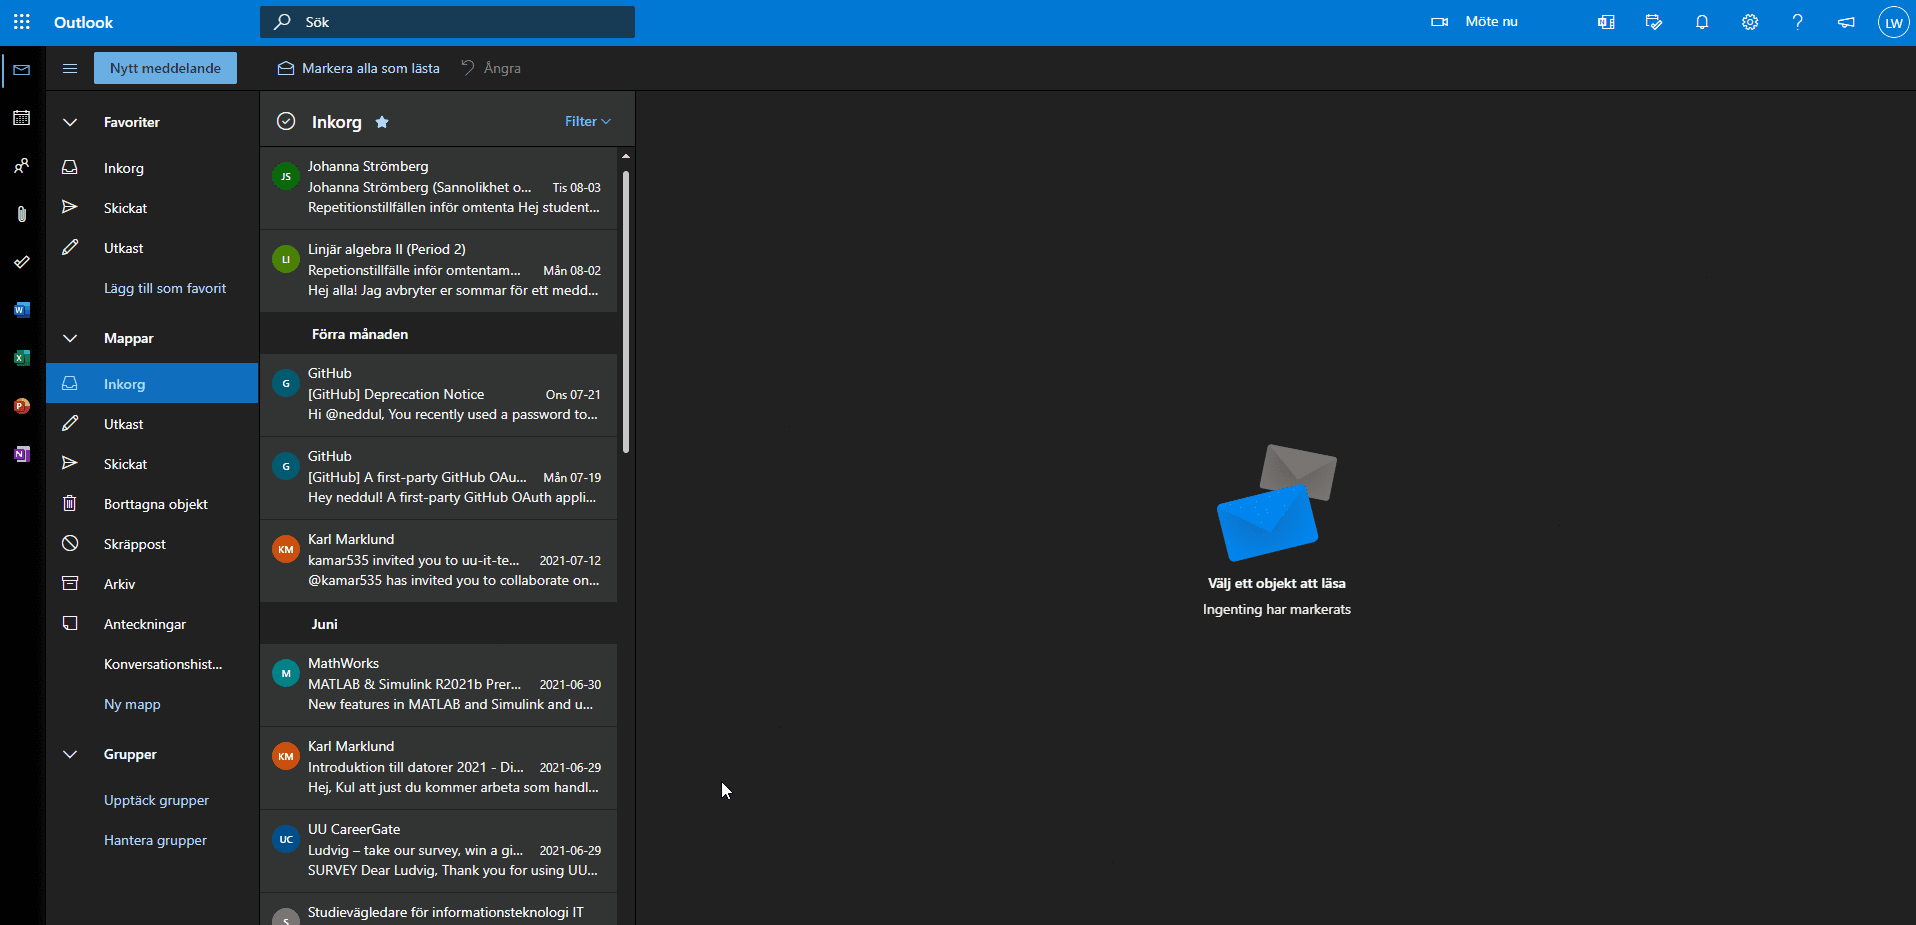Open Skräppost folder

(152, 544)
